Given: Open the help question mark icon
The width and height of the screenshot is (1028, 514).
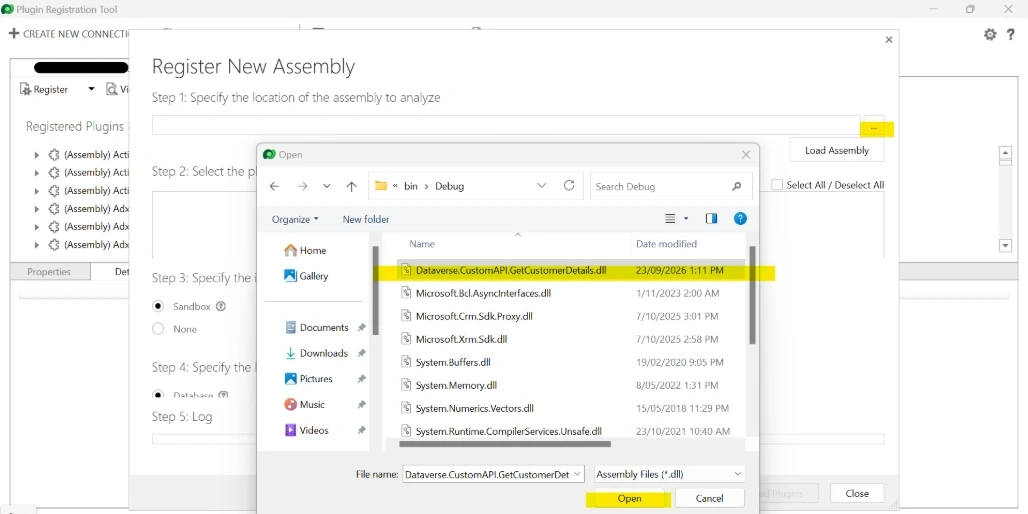Looking at the screenshot, I should coord(1011,35).
